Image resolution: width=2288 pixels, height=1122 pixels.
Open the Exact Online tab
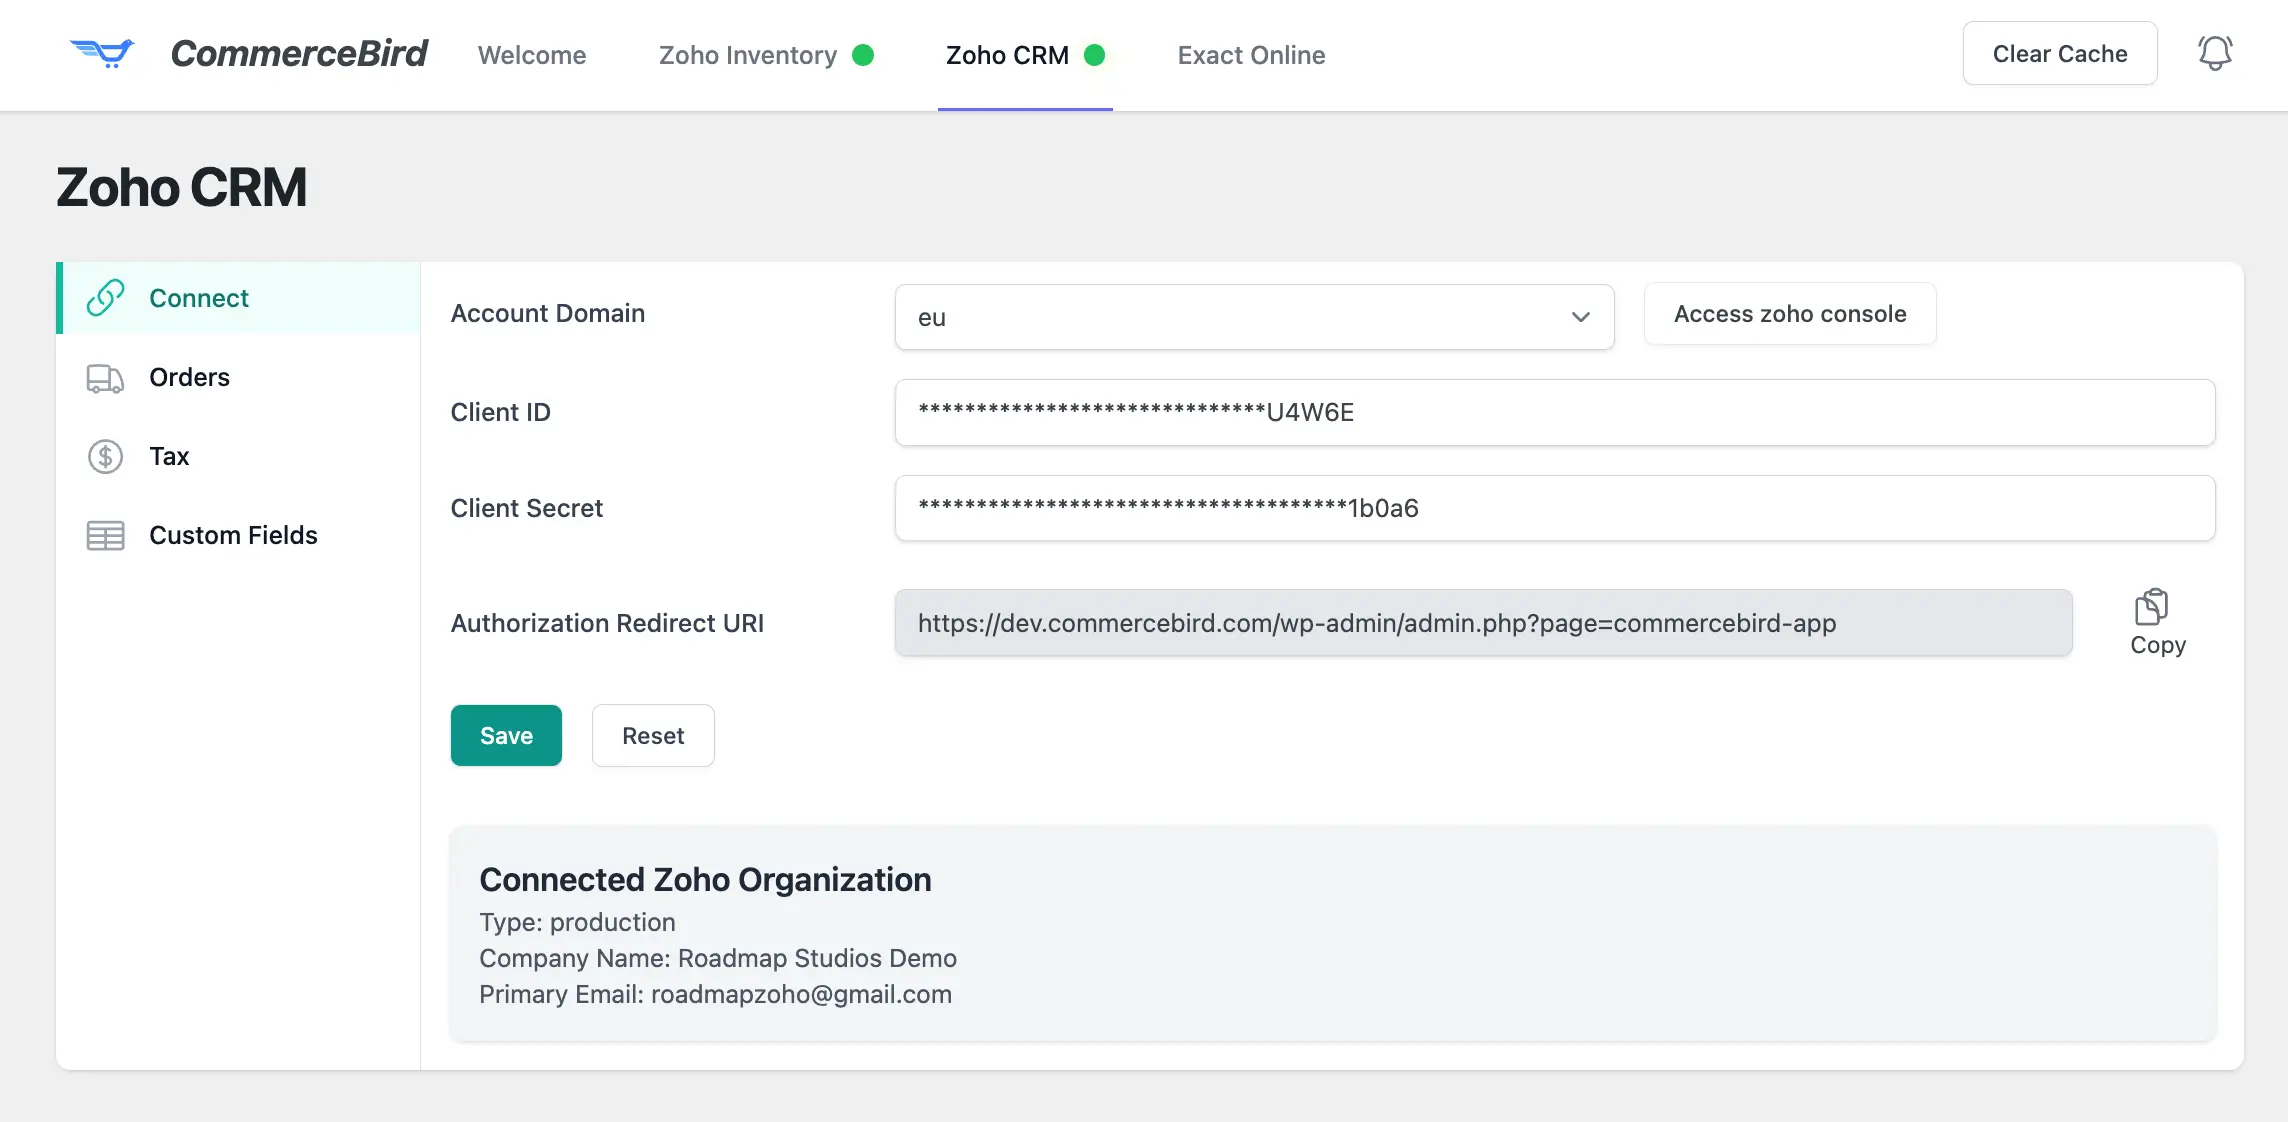(1251, 55)
